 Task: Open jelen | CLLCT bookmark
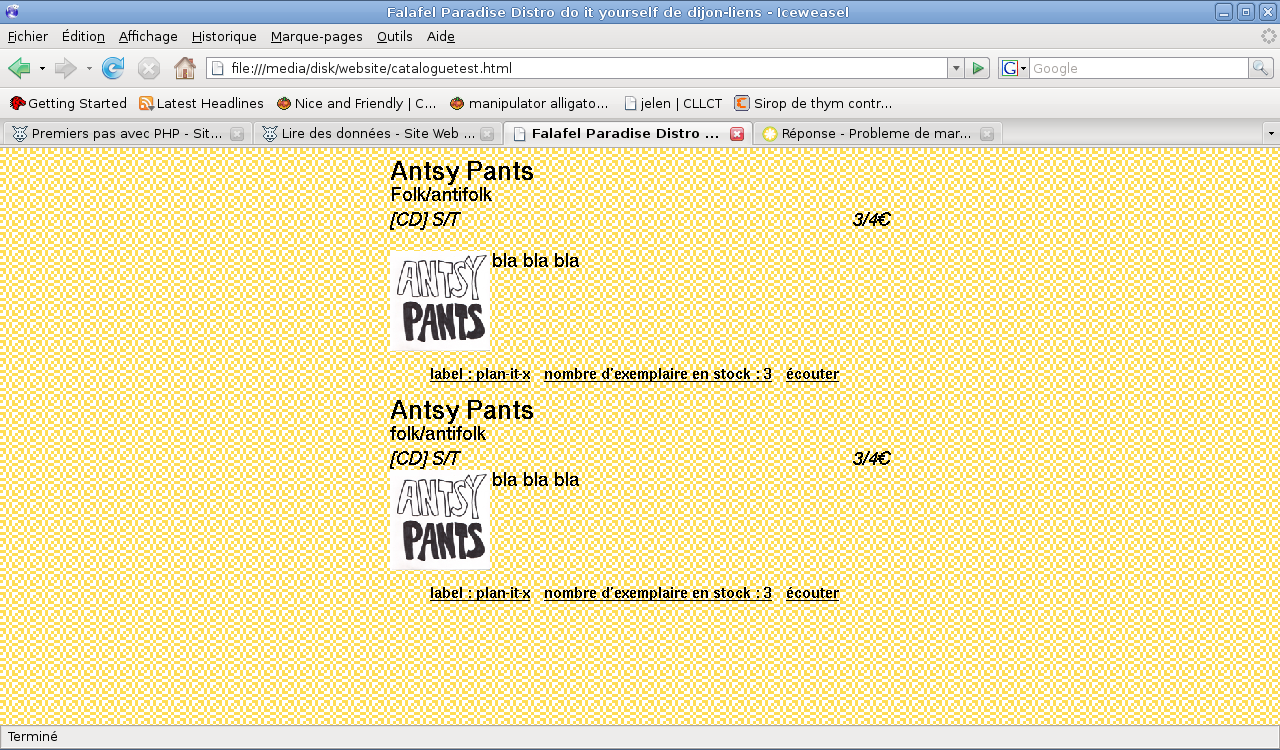coord(672,103)
